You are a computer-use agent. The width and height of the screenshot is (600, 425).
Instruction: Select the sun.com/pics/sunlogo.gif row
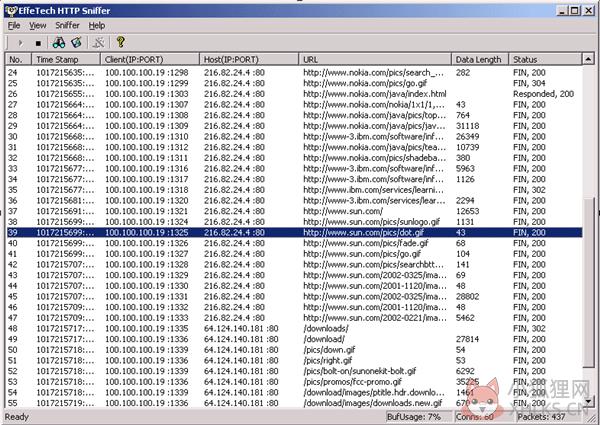coord(295,222)
